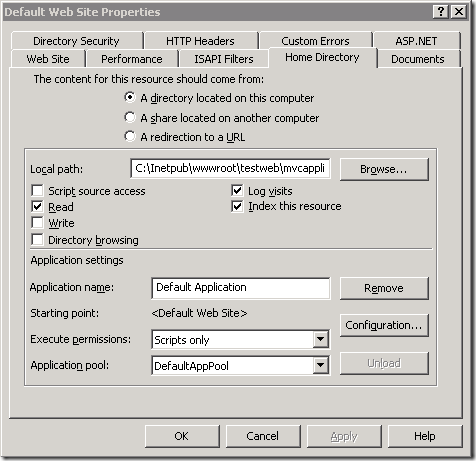The height and width of the screenshot is (461, 476).
Task: Open the ASP.NET tab
Action: pos(416,41)
